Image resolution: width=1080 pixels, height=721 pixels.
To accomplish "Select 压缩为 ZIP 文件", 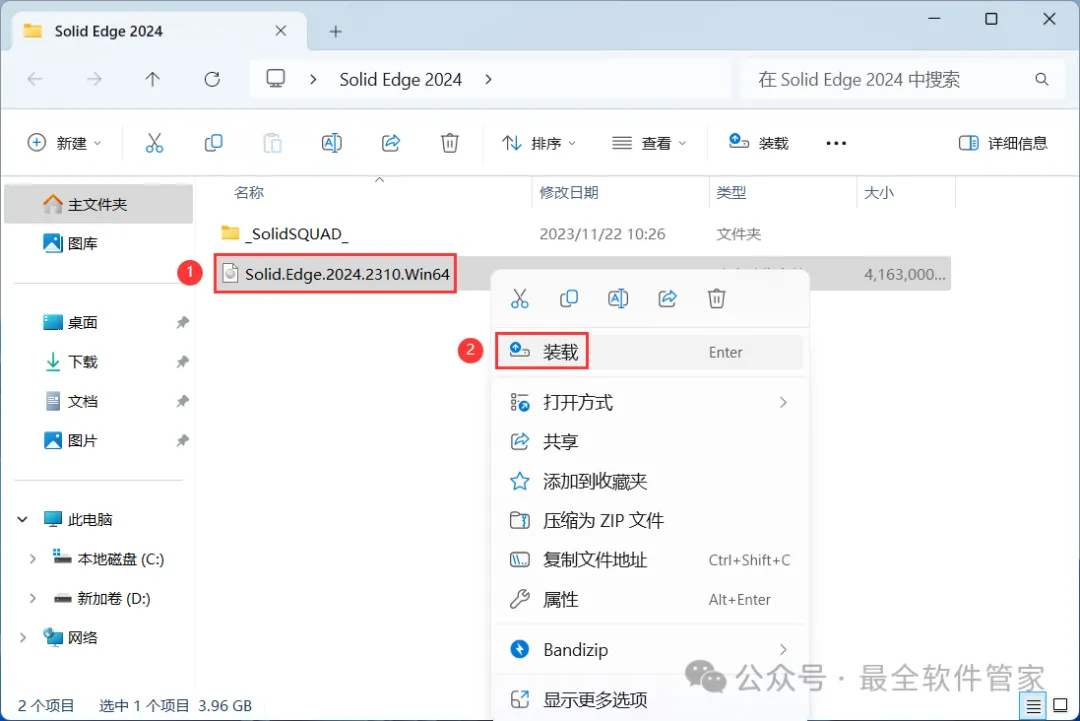I will pos(650,521).
